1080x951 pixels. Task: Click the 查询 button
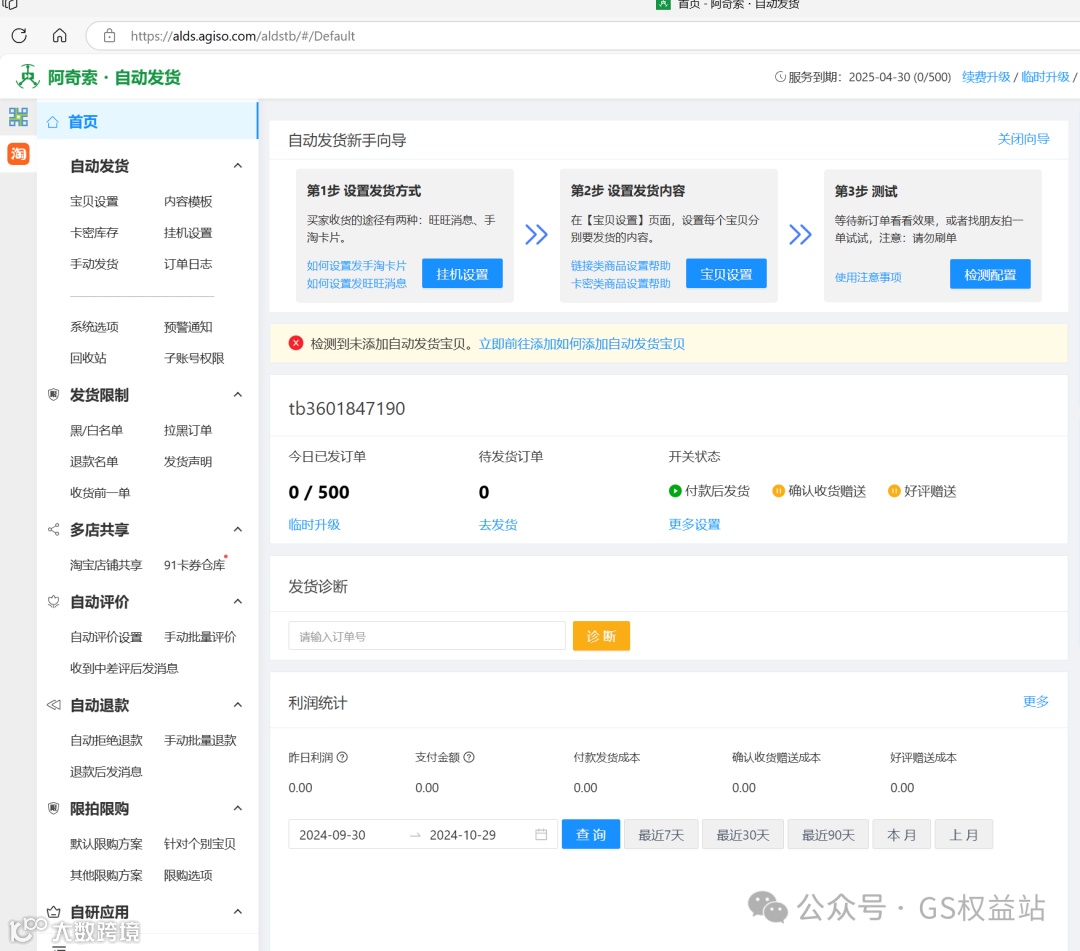tap(591, 835)
